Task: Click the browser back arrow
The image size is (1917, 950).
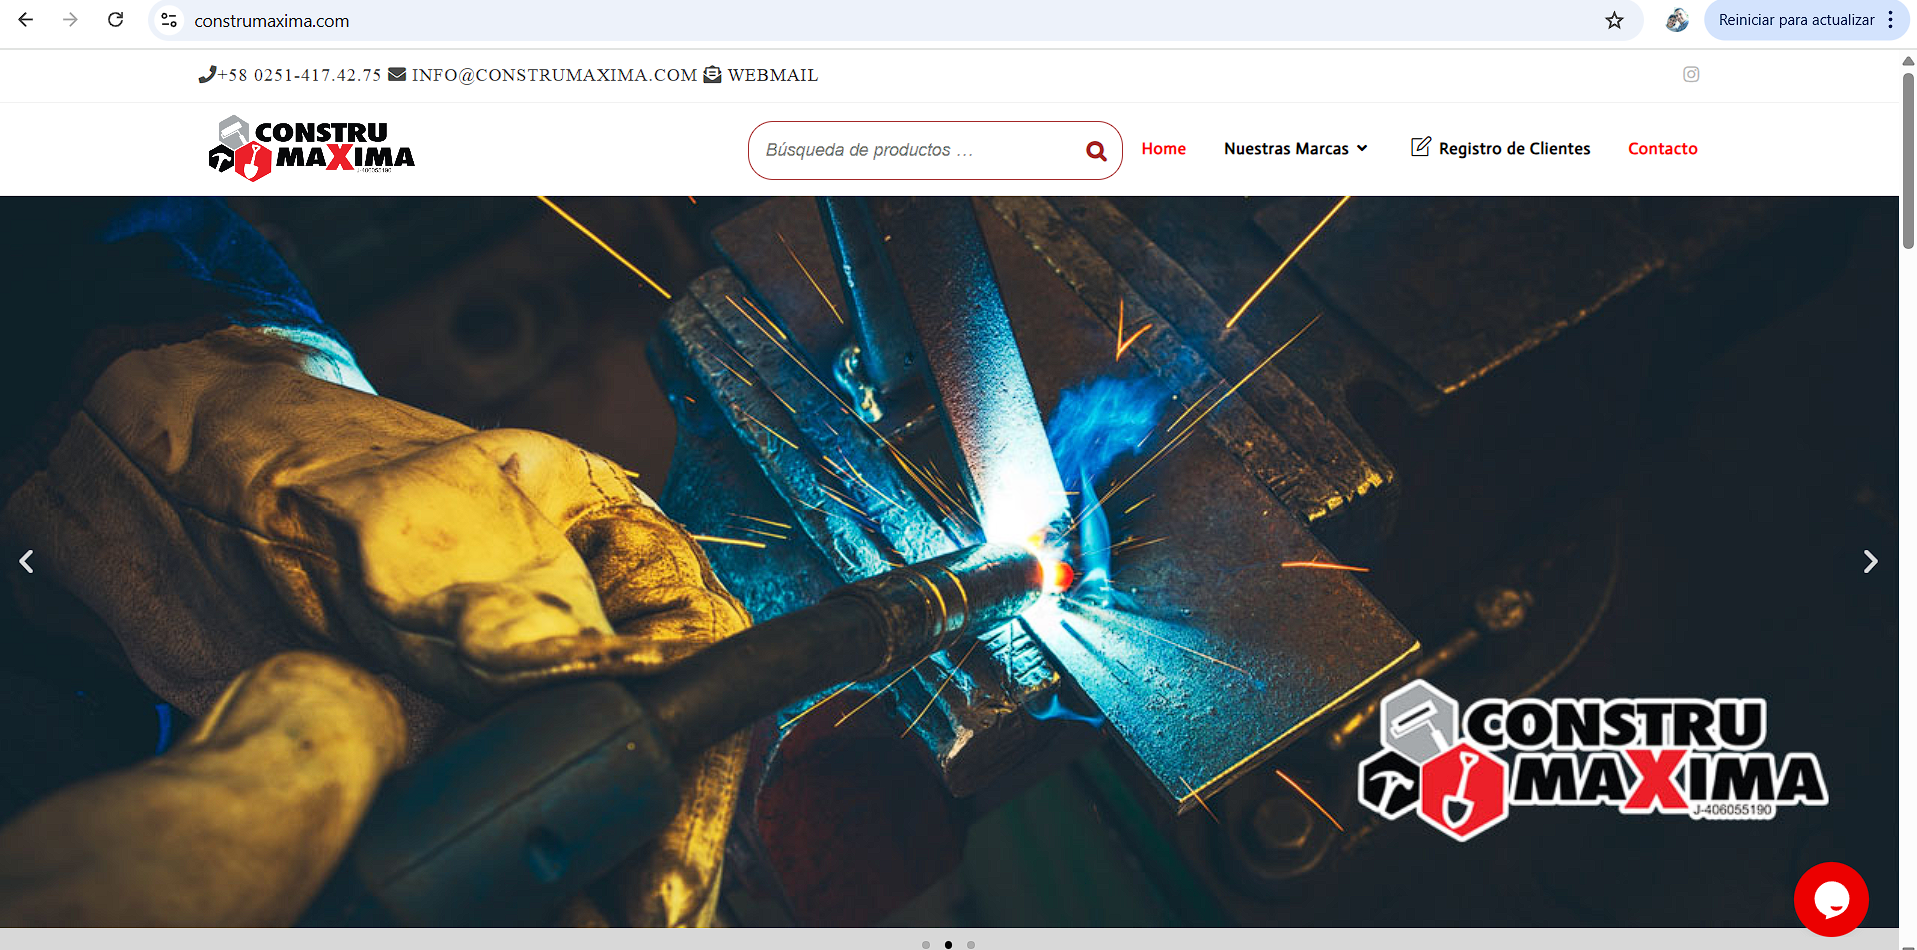Action: coord(26,20)
